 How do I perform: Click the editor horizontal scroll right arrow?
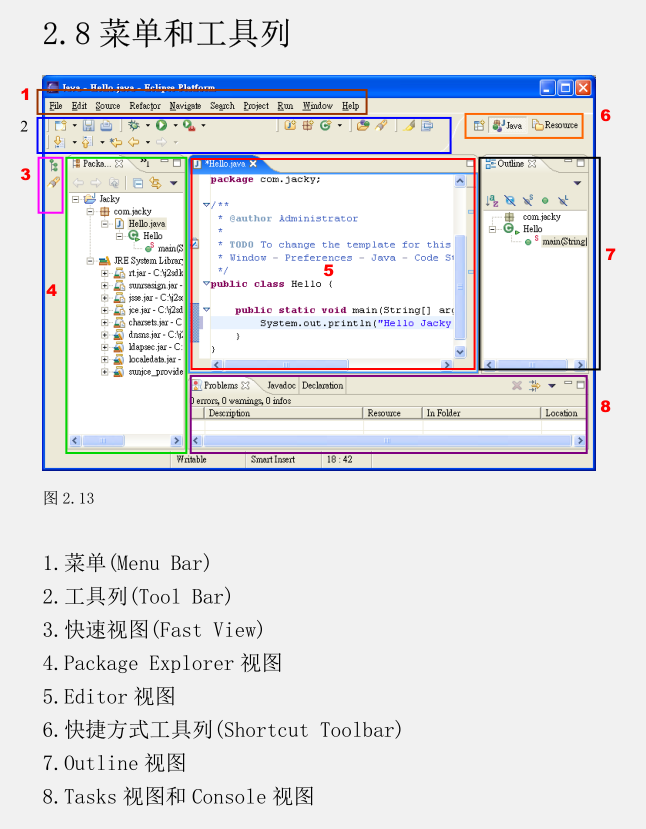click(447, 365)
